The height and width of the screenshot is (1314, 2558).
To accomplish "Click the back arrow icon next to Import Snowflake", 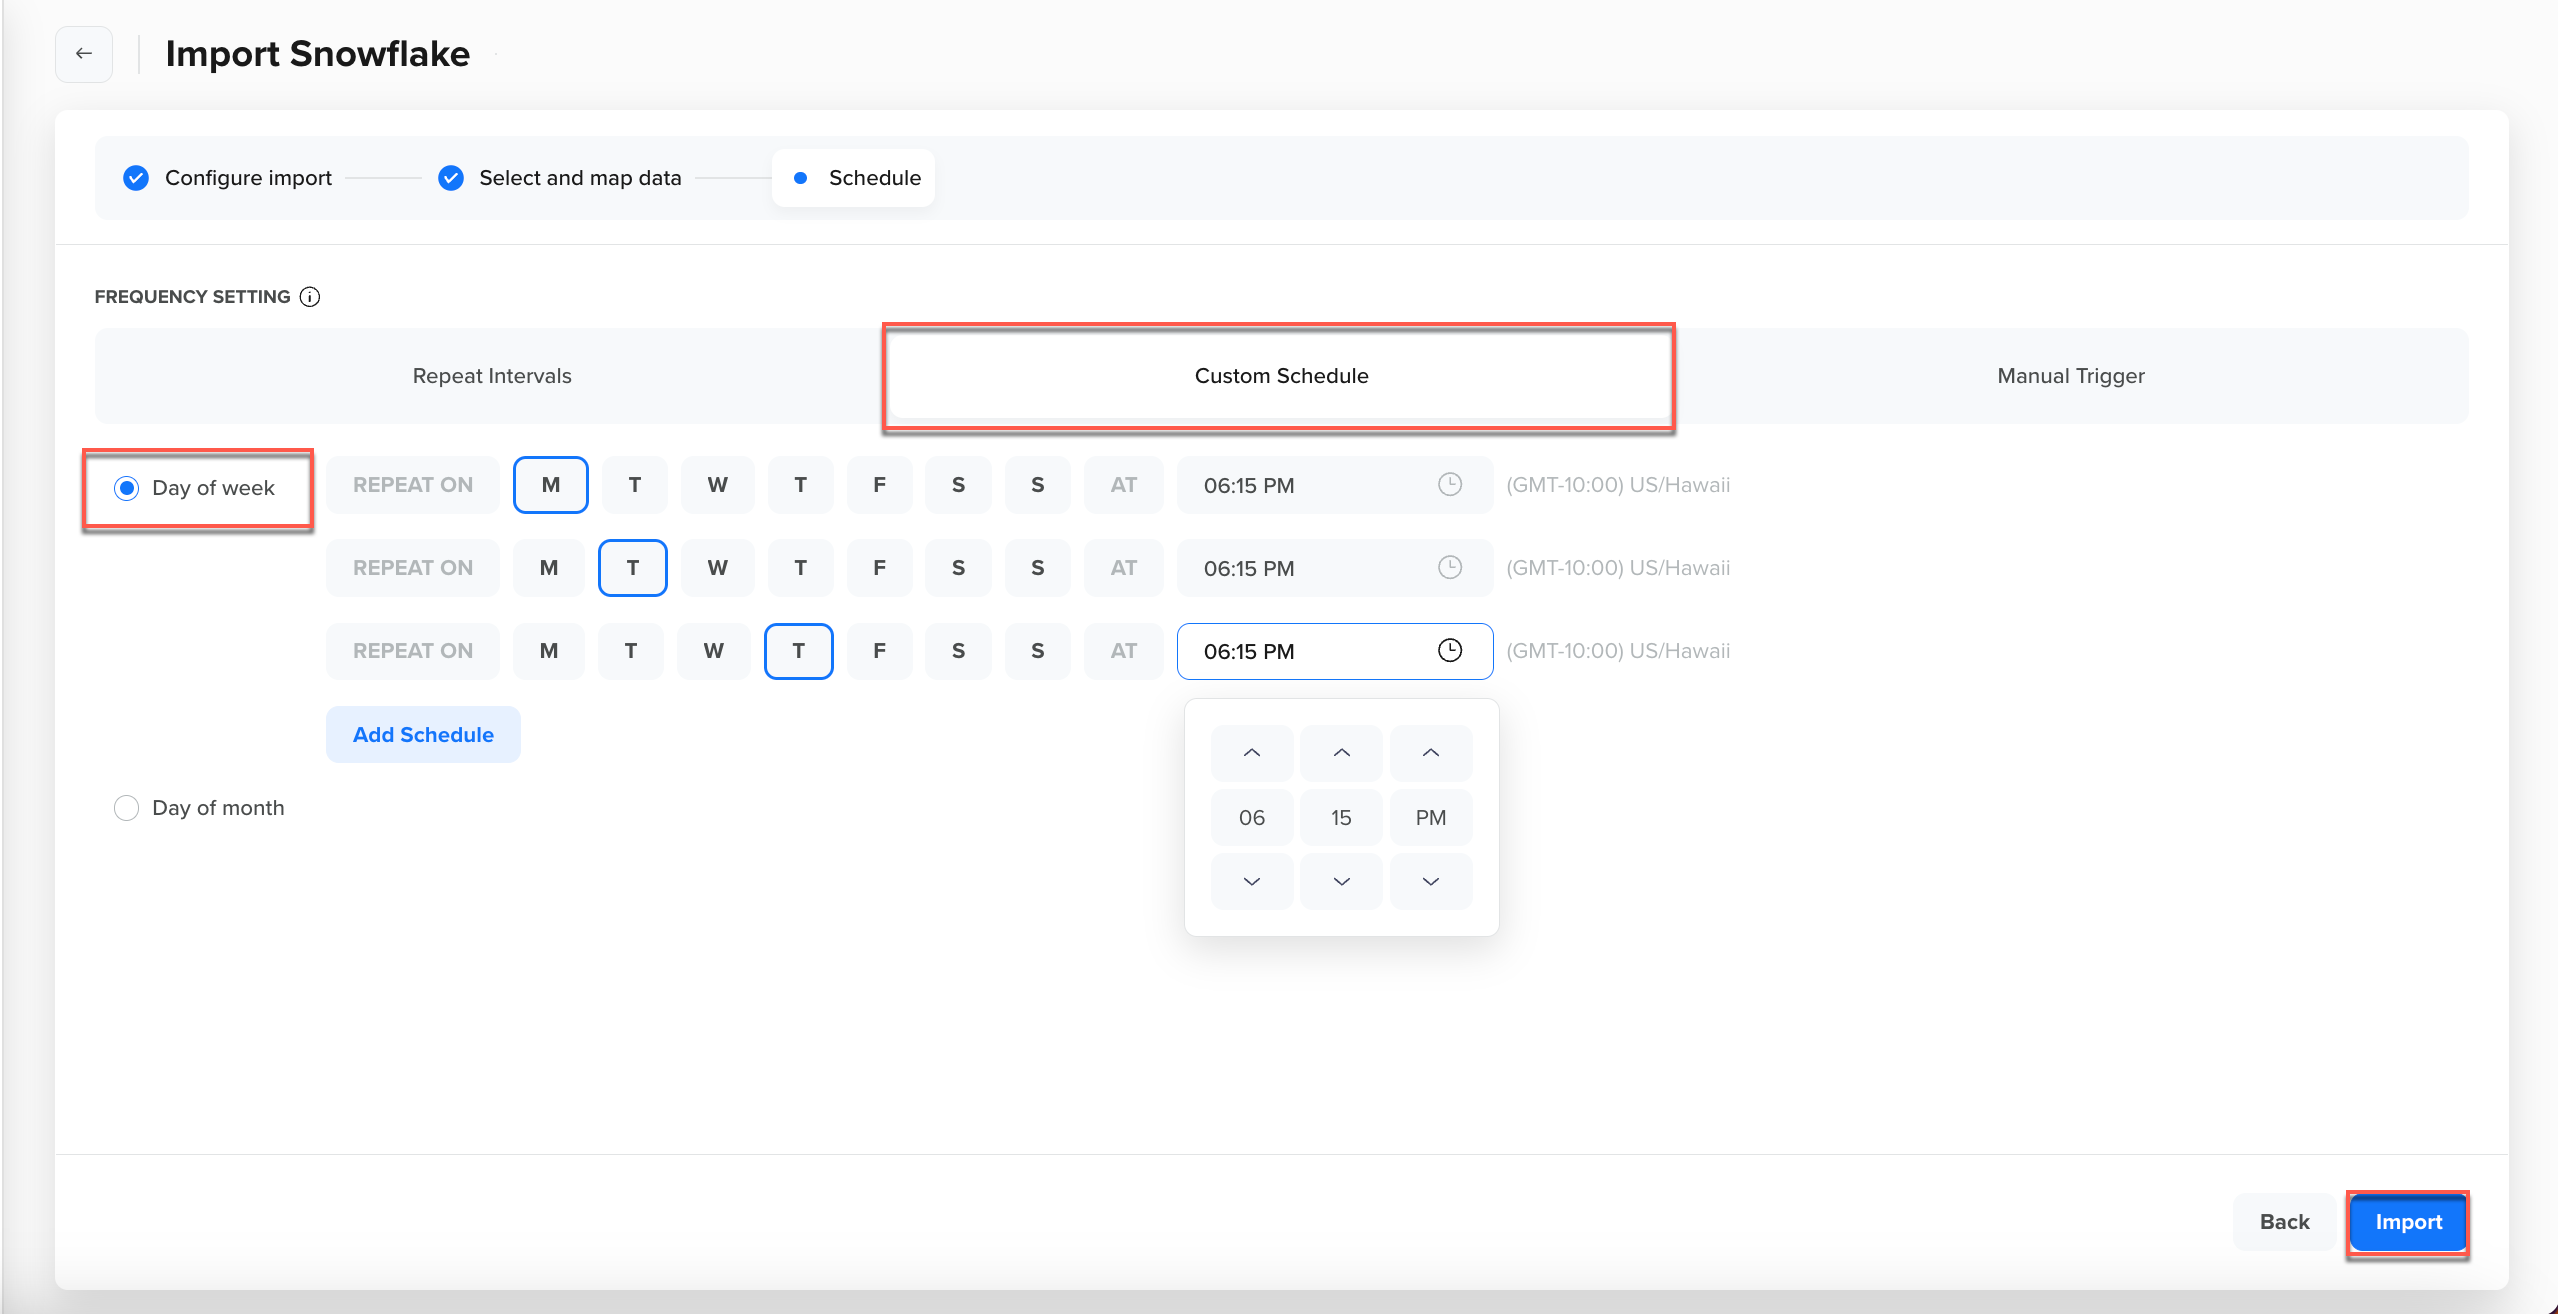I will (84, 54).
